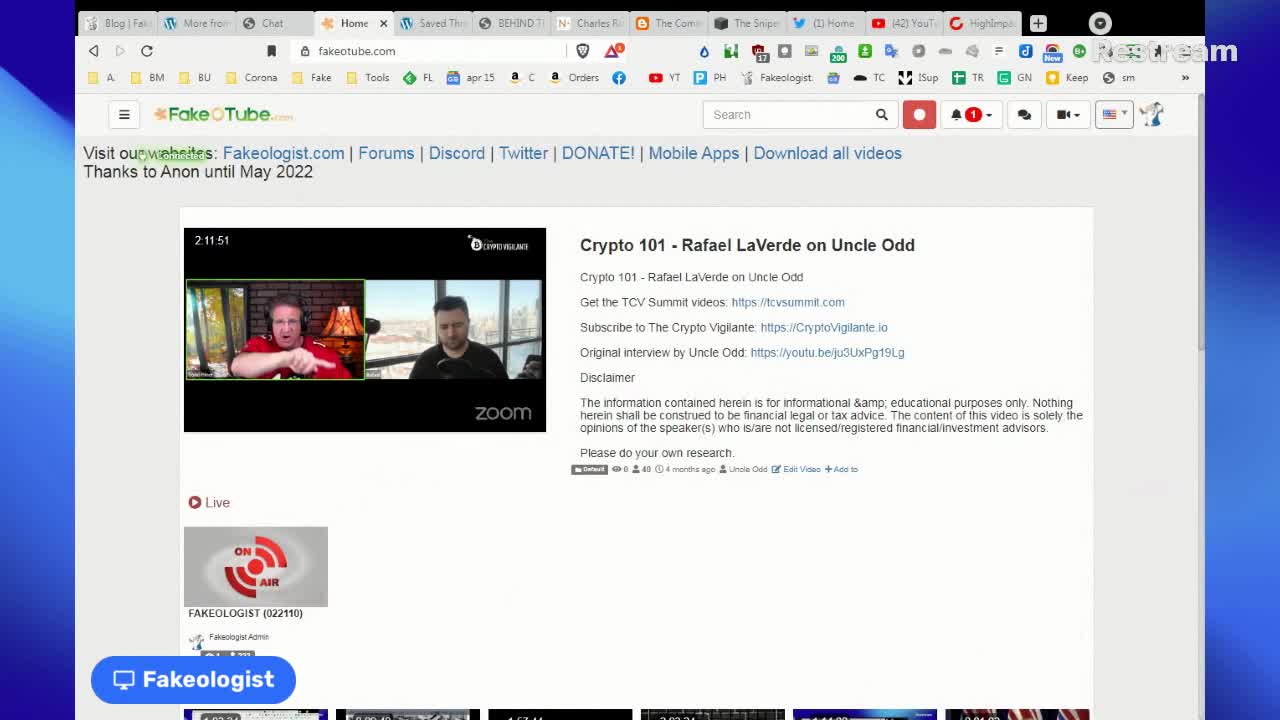The height and width of the screenshot is (720, 1280).
Task: Switch to the (42) YouTube tab
Action: [x=903, y=23]
